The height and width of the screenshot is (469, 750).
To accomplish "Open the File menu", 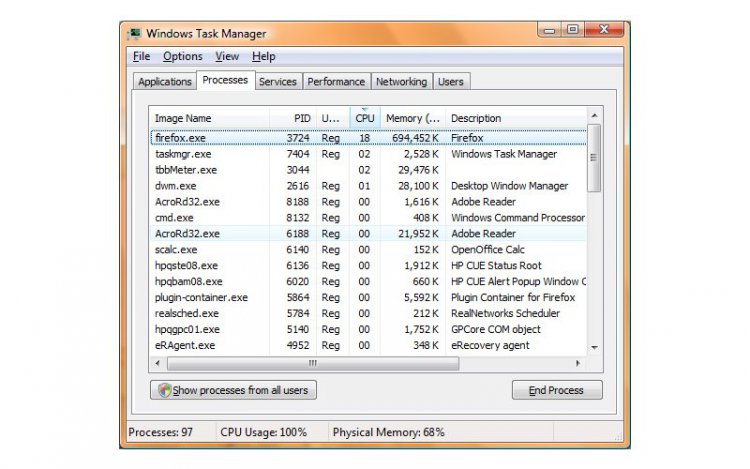I will (141, 57).
